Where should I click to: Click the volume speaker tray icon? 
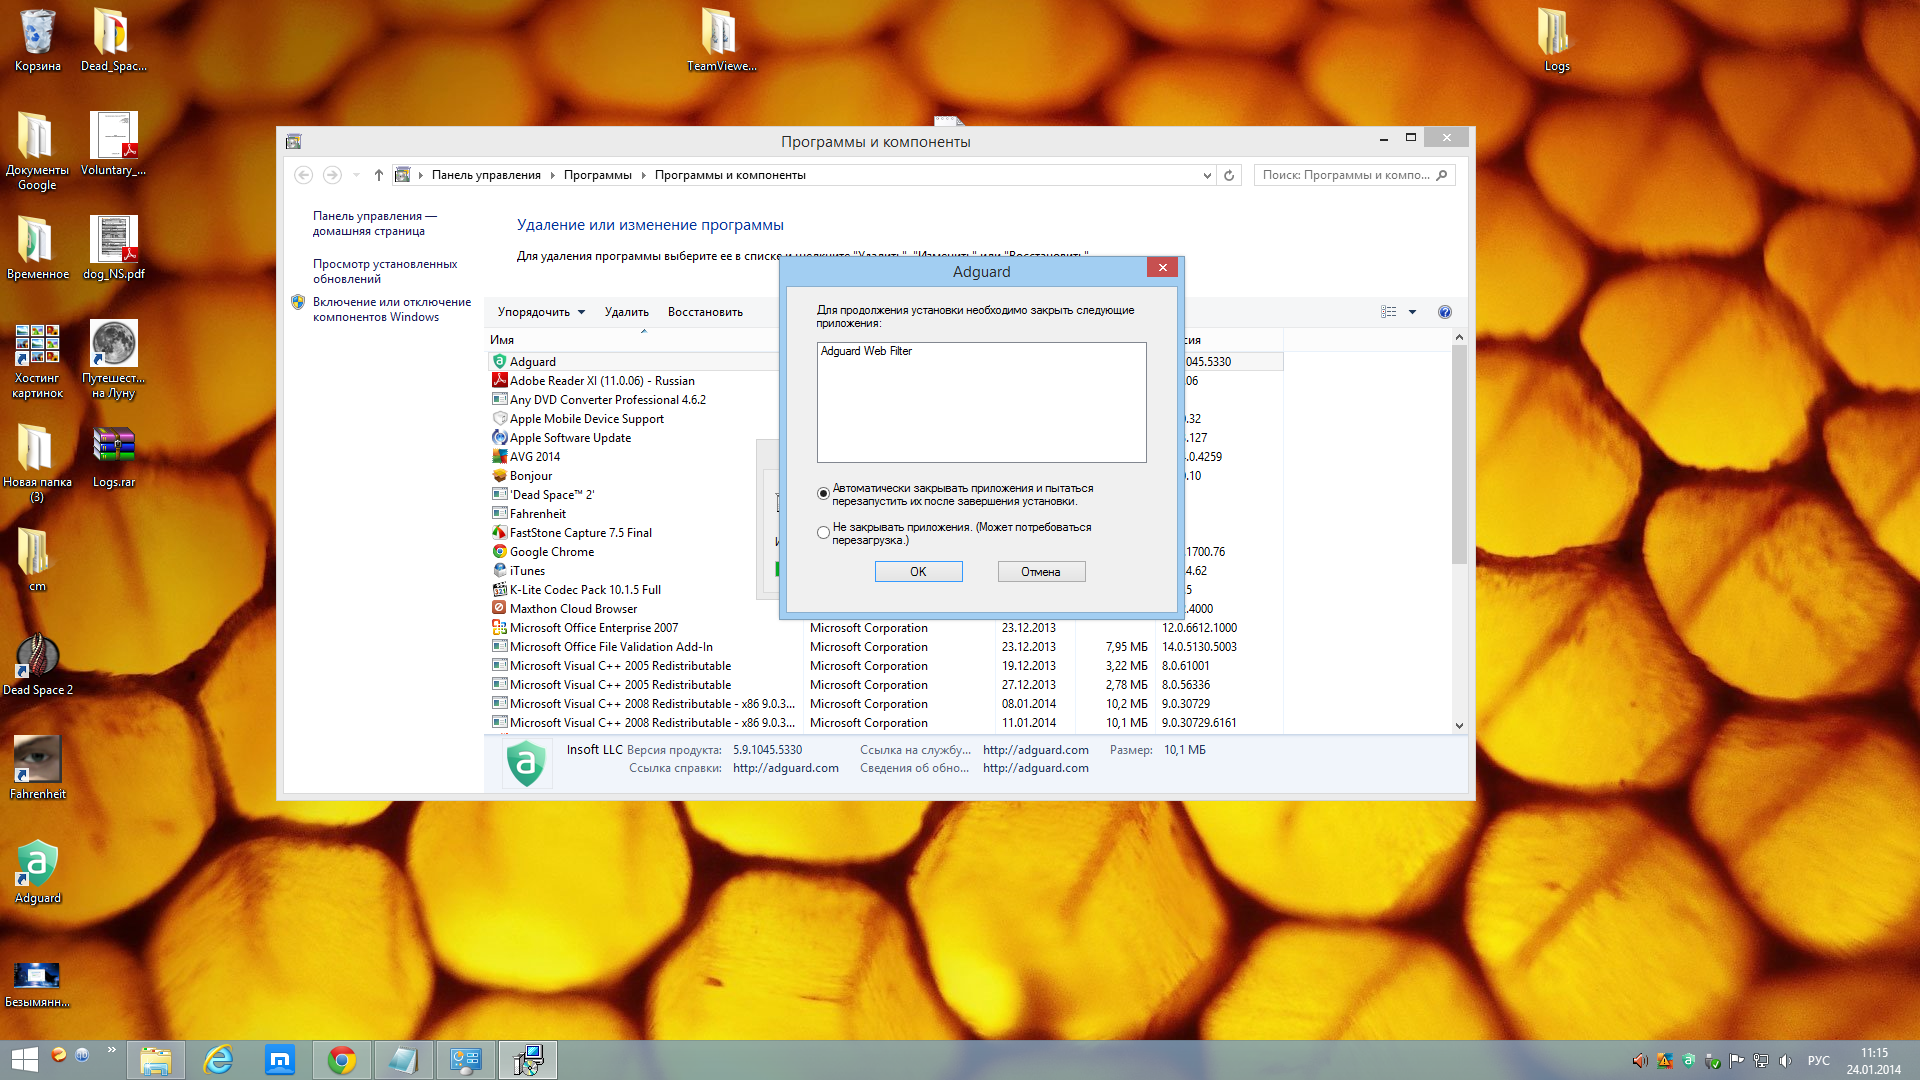1786,1061
